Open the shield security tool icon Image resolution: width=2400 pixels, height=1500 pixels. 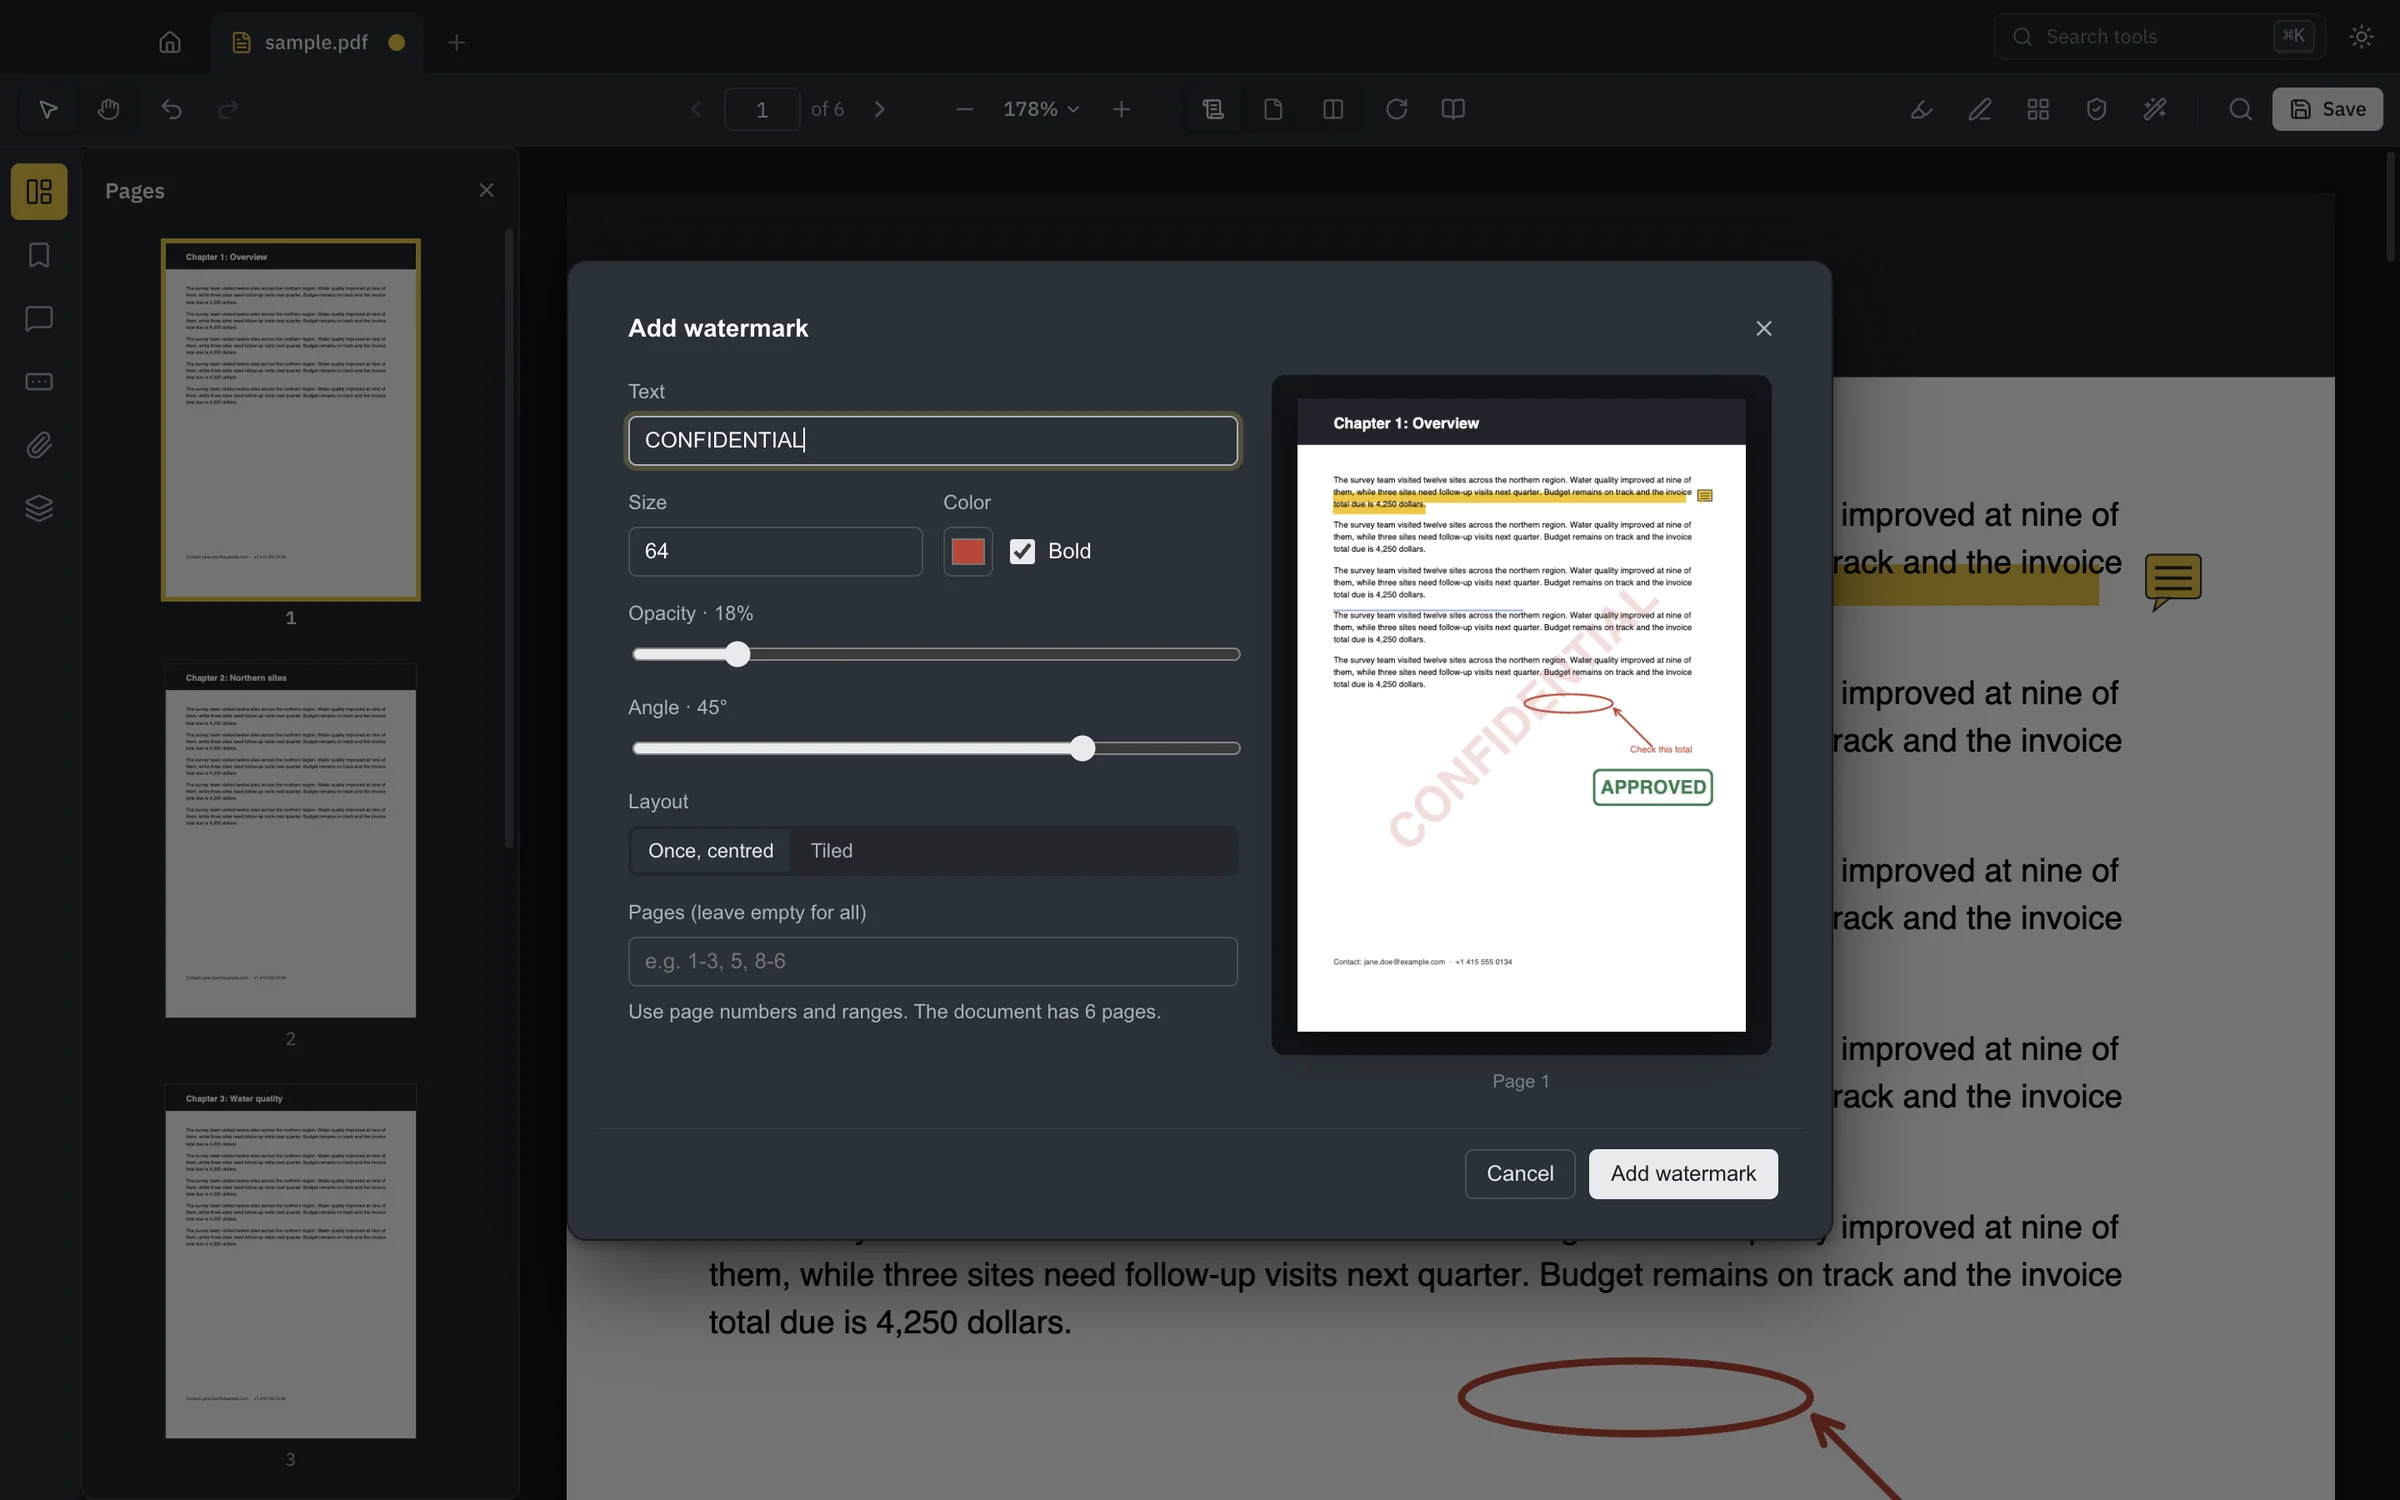[2097, 109]
